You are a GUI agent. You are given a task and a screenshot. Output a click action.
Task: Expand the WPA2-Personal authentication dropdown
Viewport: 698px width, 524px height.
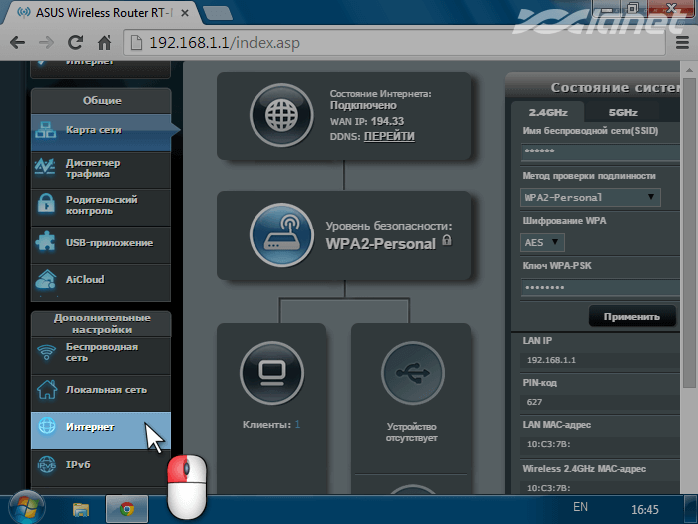pos(591,198)
